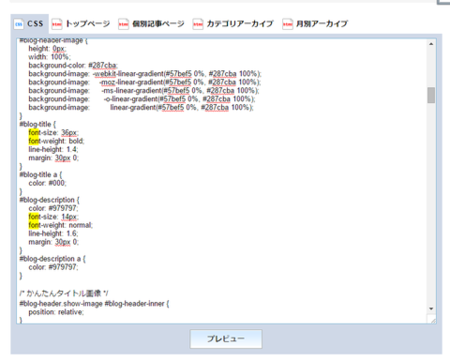Click the '#blog-description {' selector line
The height and width of the screenshot is (361, 450).
click(x=49, y=200)
